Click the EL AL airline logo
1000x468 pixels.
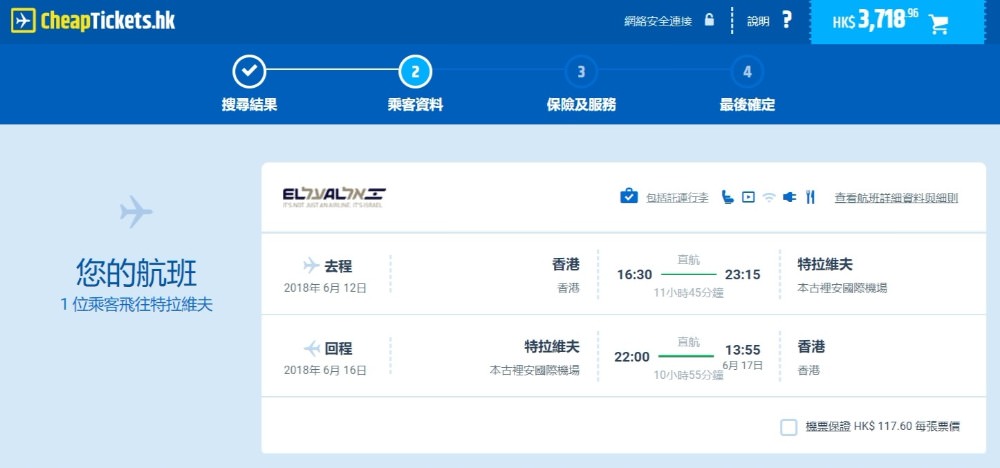pyautogui.click(x=334, y=196)
